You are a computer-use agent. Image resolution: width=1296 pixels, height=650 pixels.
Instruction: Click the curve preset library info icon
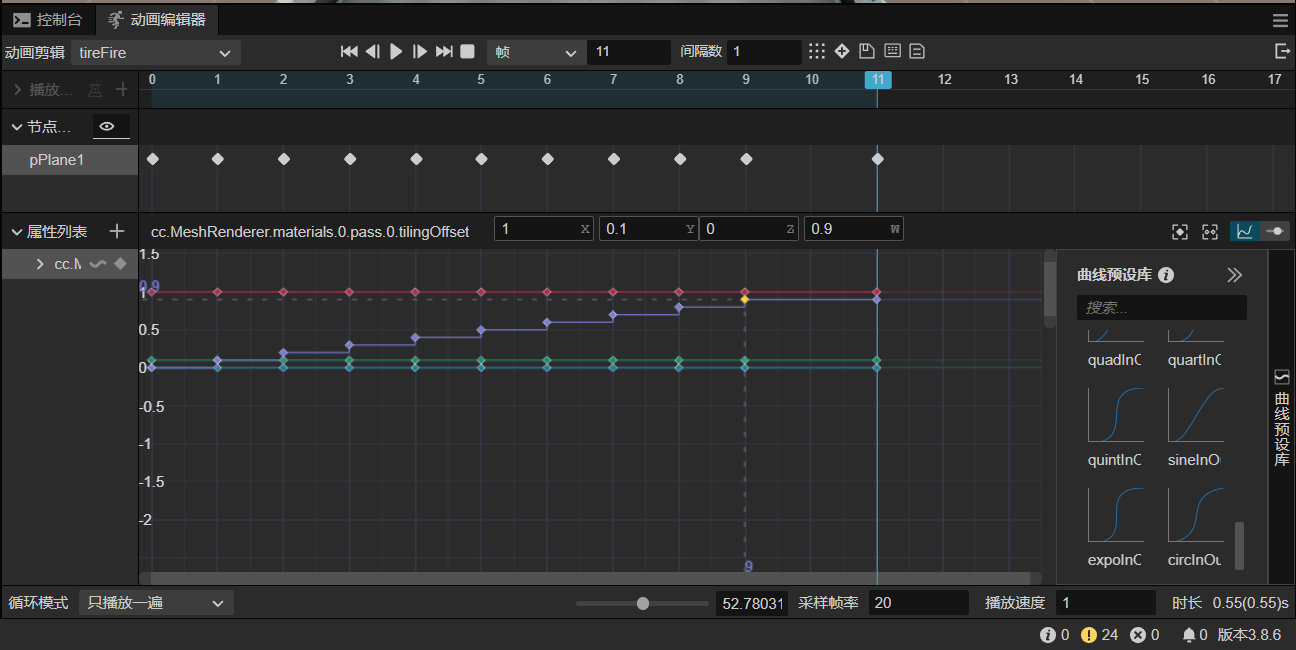point(1166,275)
